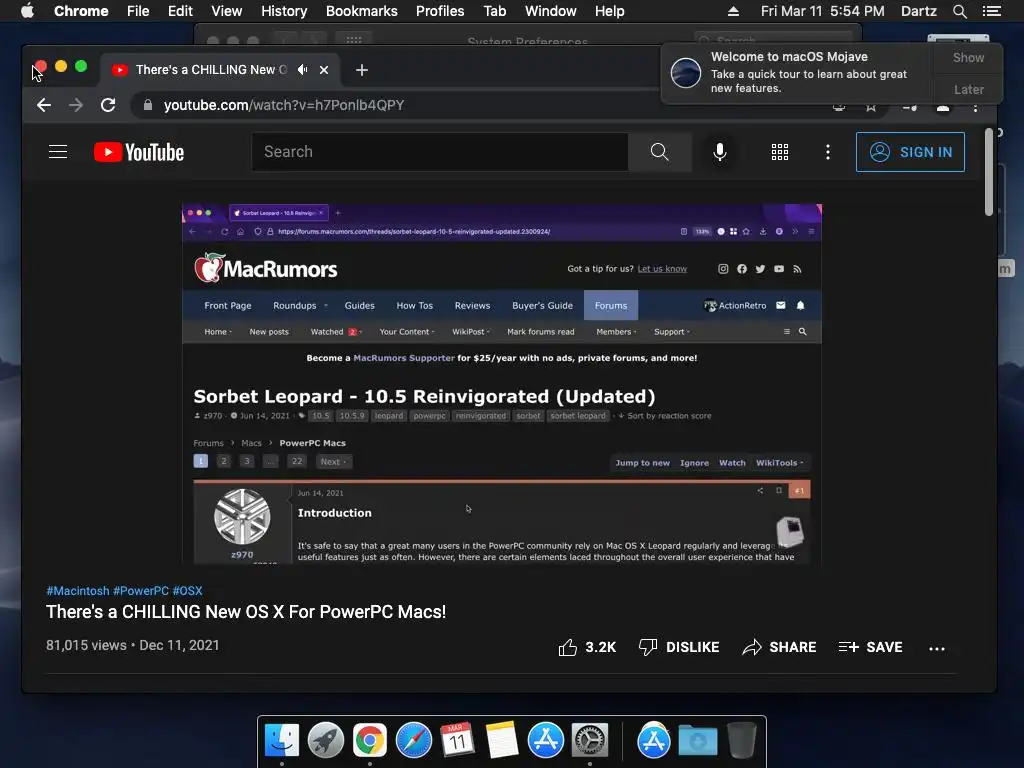Go back in Chrome

tap(44, 105)
